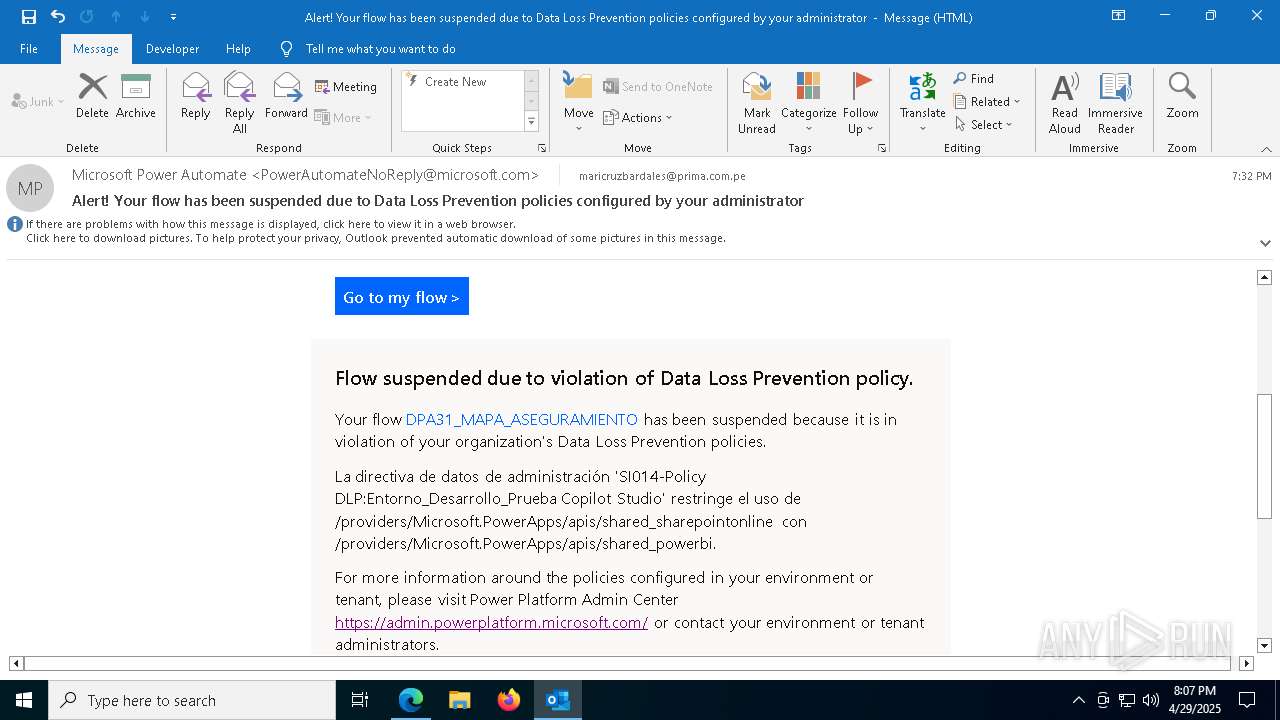Open the volume control in system tray

(1151, 700)
